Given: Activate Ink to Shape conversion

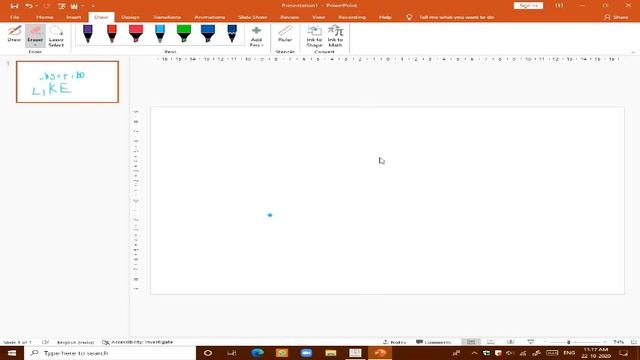Looking at the screenshot, I should coord(314,36).
